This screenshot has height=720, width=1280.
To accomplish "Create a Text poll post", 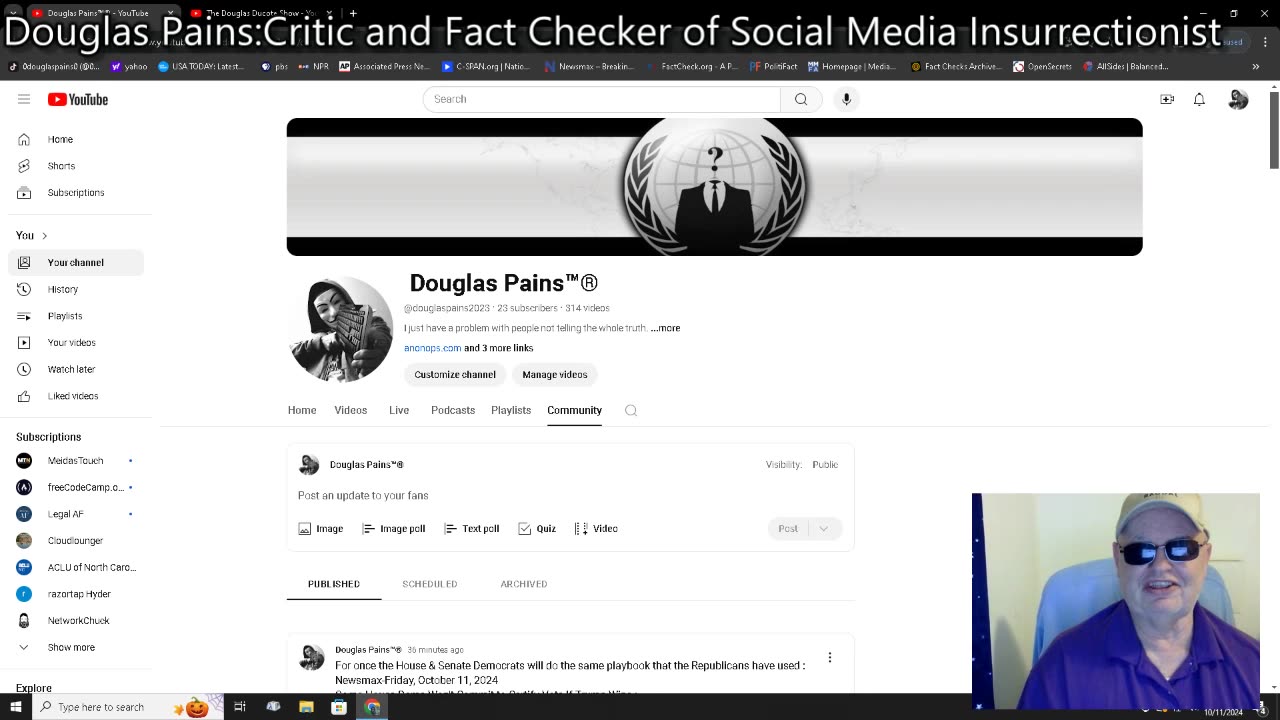I will 472,528.
